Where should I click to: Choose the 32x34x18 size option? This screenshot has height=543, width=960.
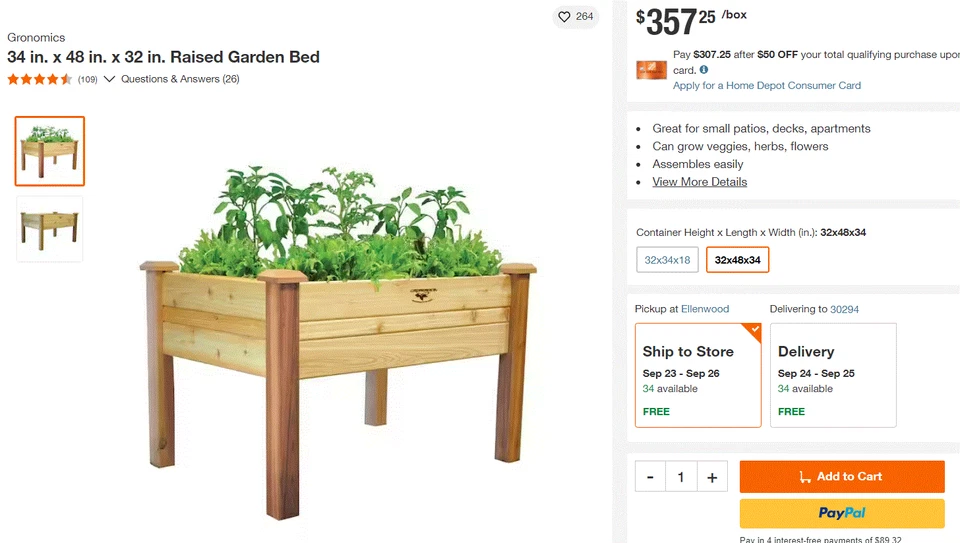click(x=667, y=260)
